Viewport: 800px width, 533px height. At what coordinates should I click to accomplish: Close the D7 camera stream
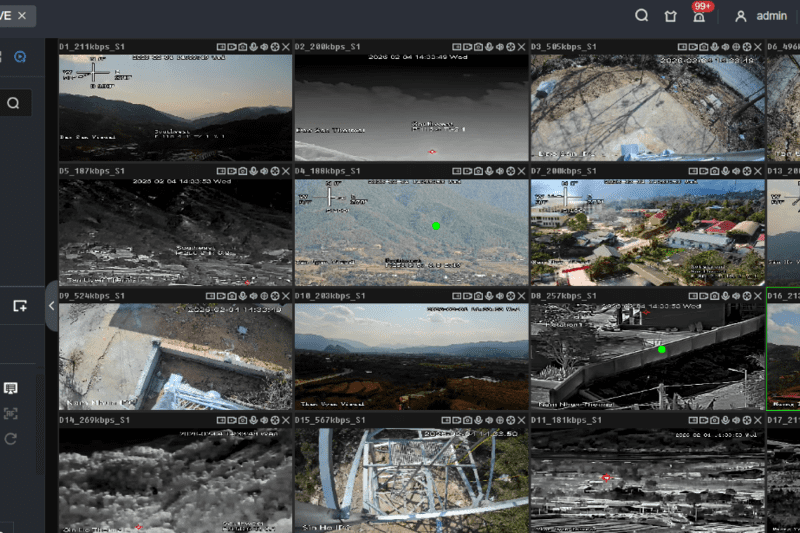point(757,171)
